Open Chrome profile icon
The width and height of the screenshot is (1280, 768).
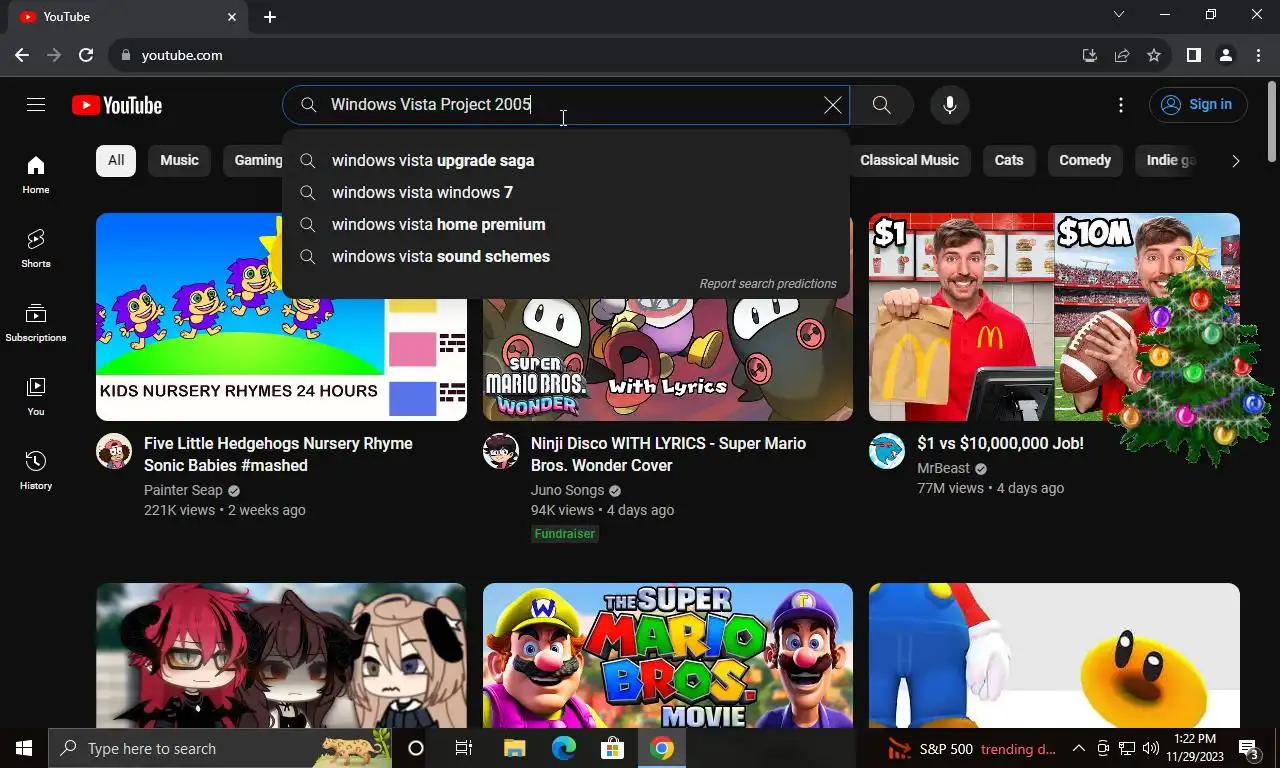tap(1225, 55)
